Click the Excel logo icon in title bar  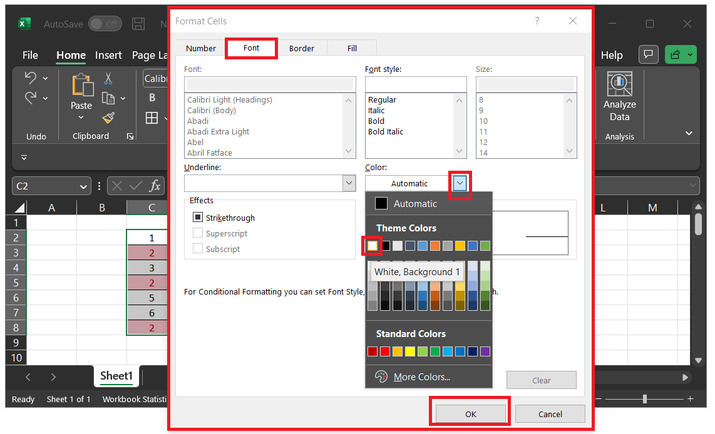[24, 24]
